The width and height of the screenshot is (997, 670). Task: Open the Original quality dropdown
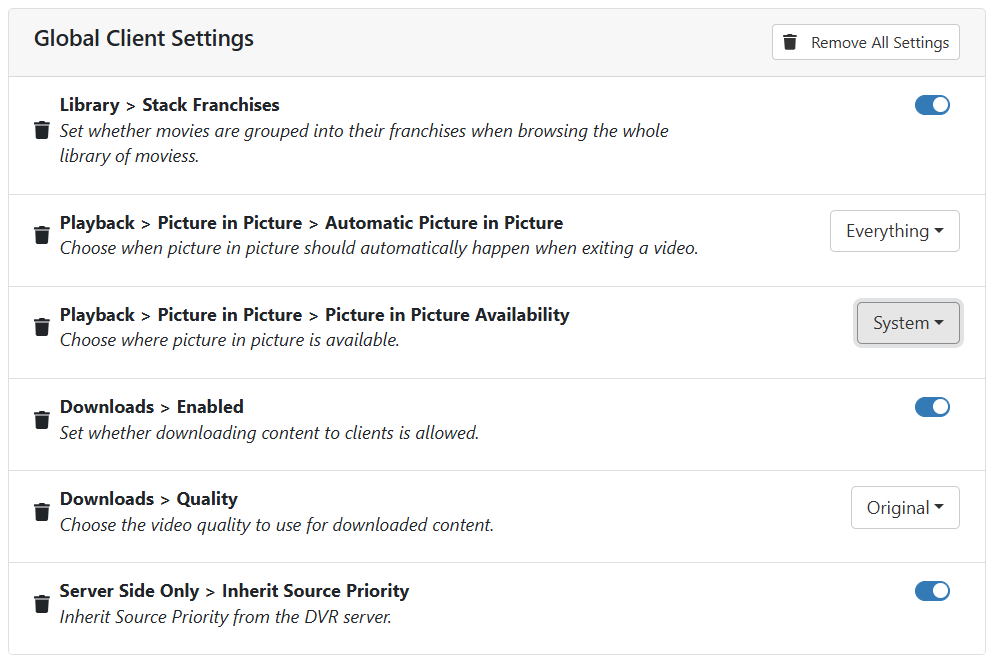coord(905,507)
